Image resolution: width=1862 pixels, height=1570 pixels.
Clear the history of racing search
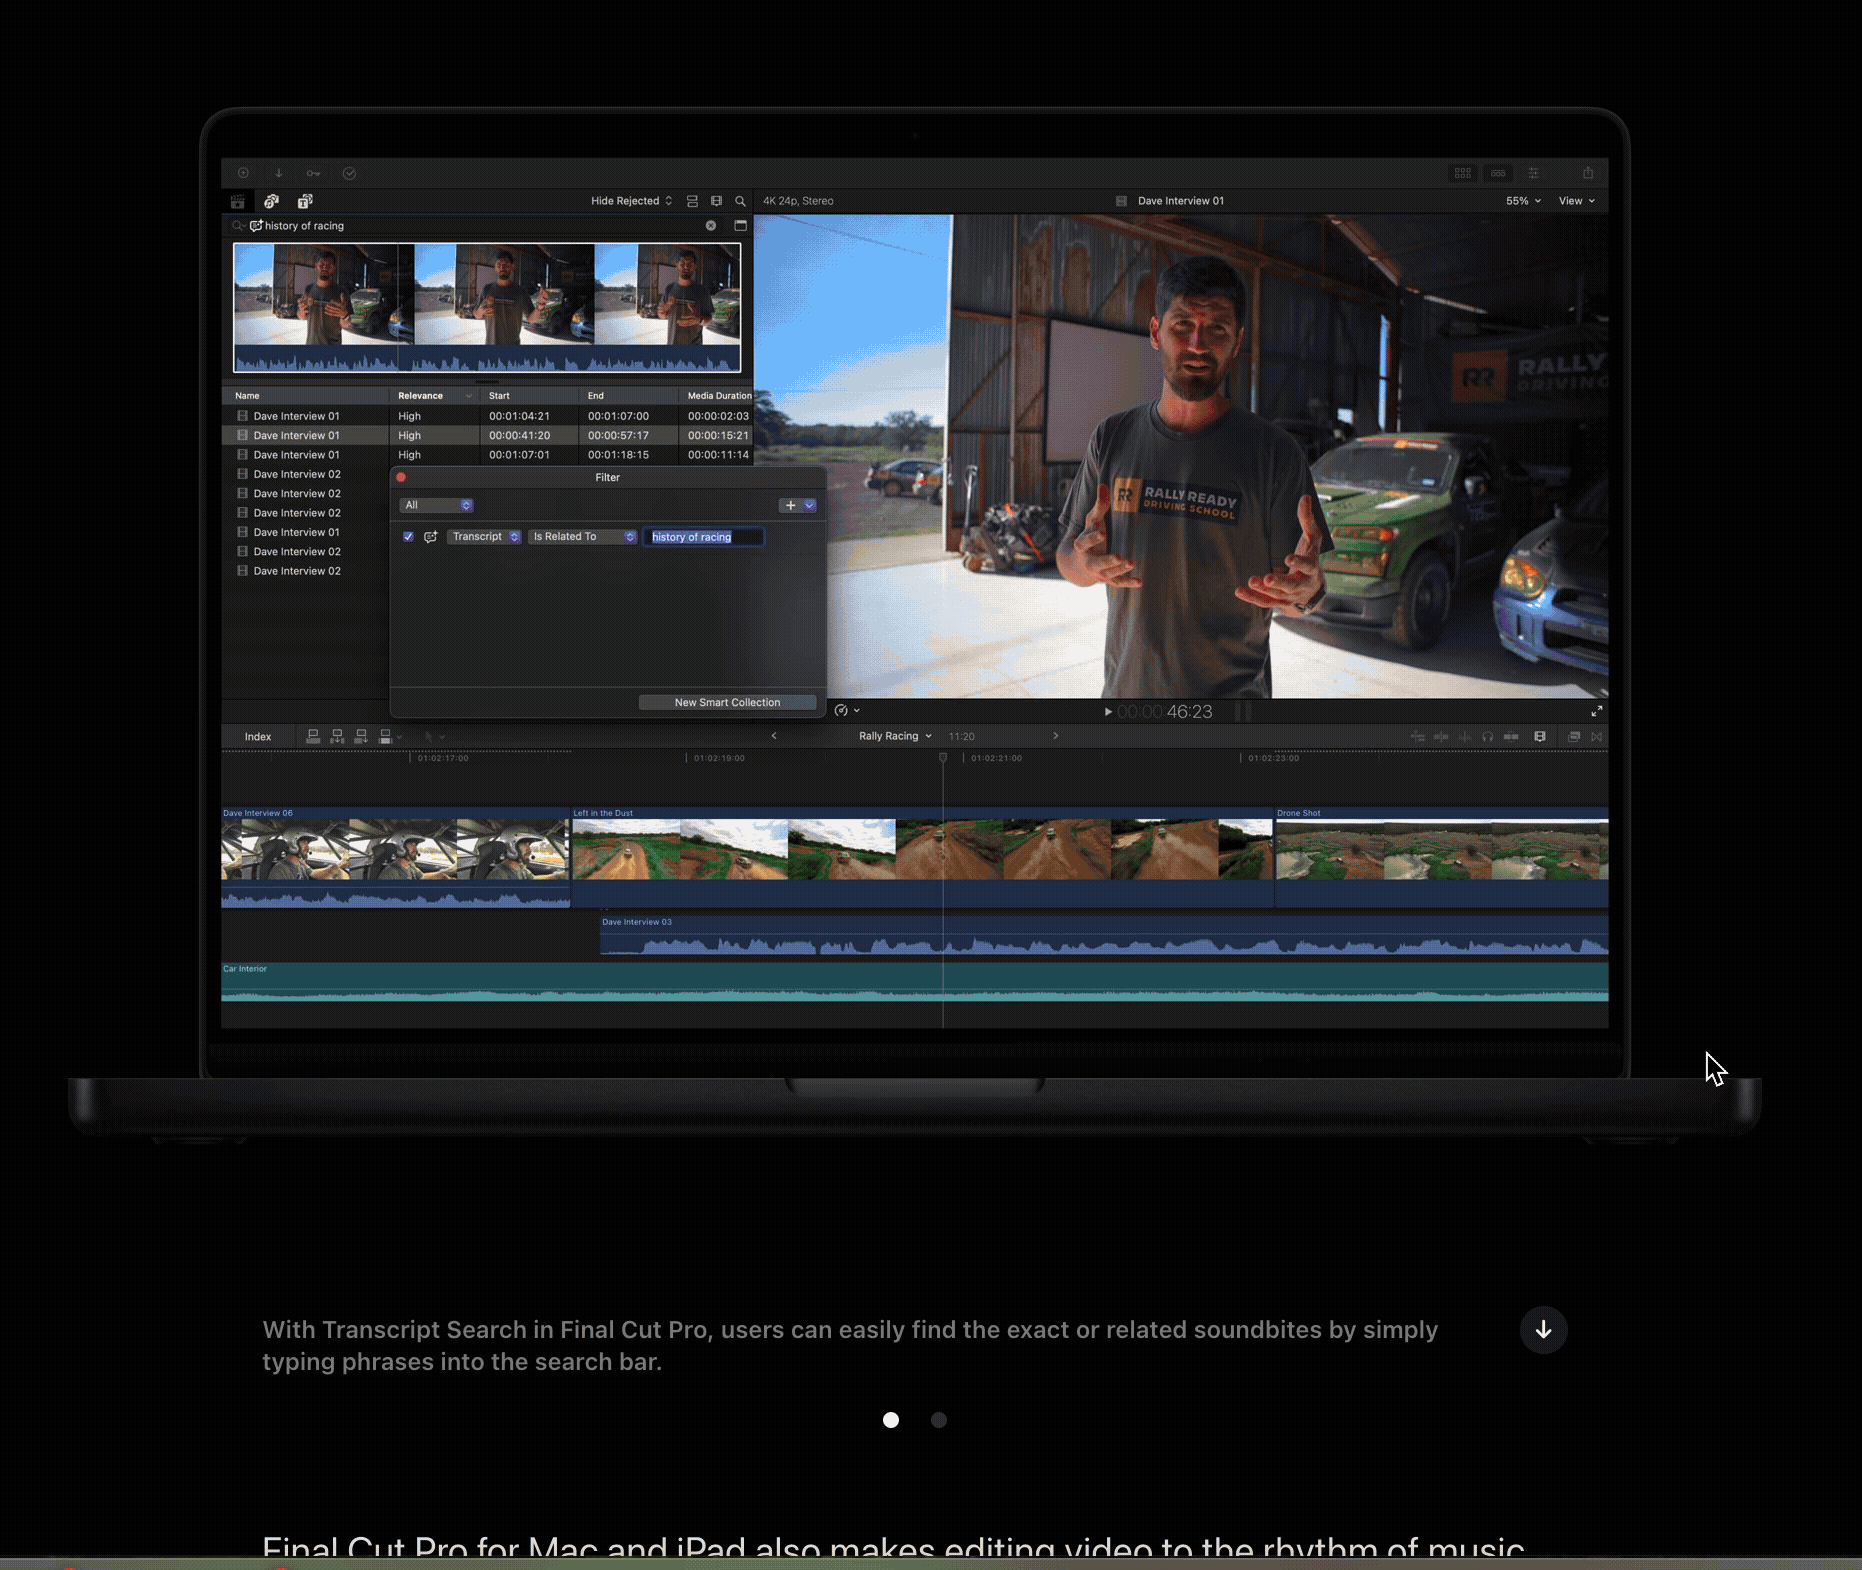(711, 226)
